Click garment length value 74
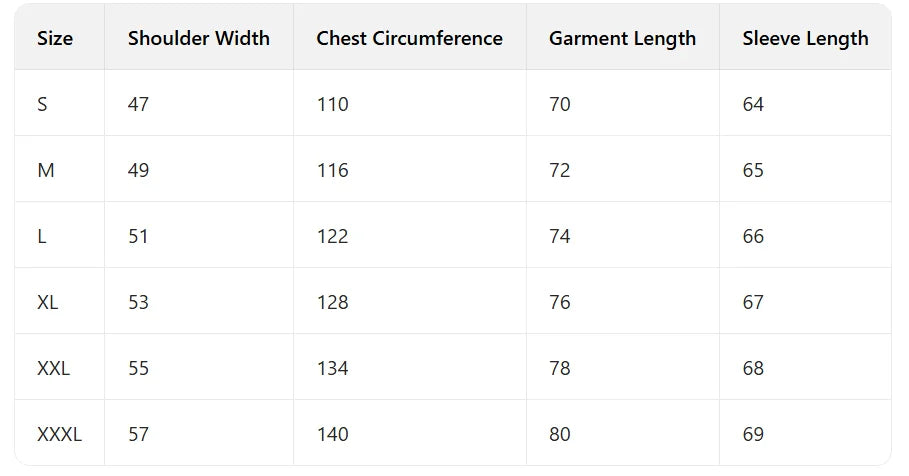909x476 pixels. [560, 236]
